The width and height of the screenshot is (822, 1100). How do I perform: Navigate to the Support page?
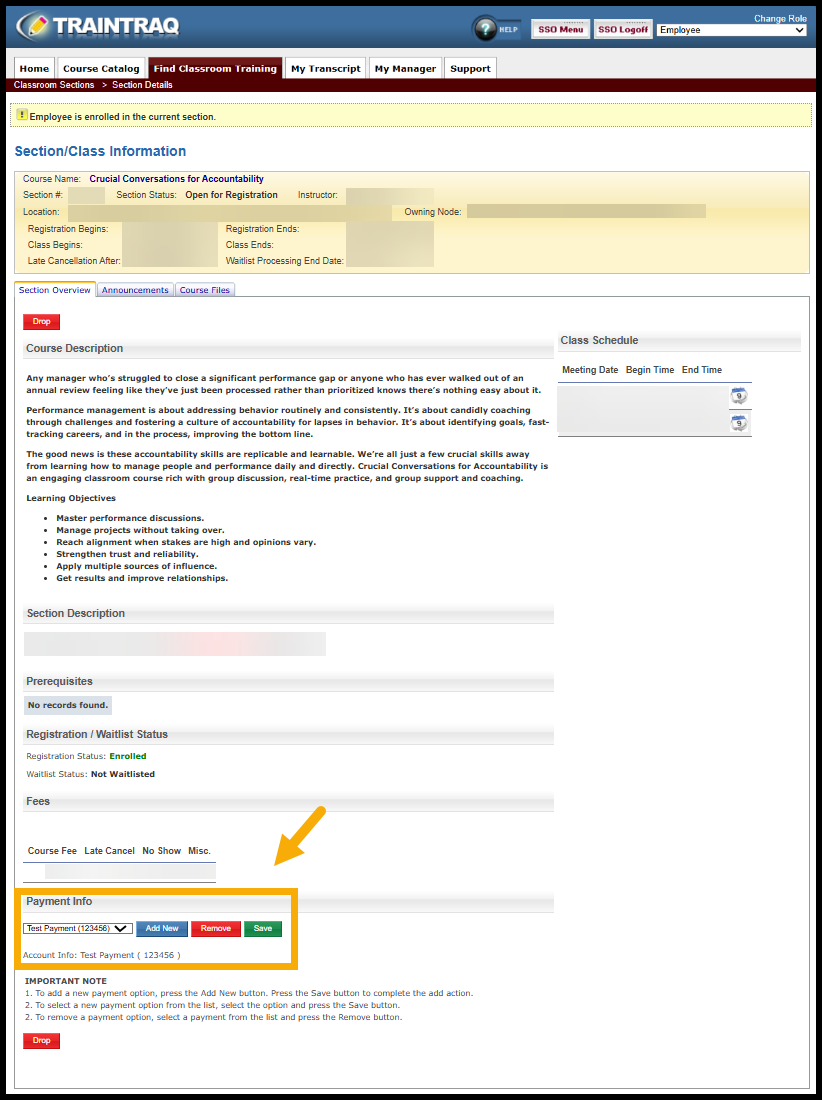[470, 68]
